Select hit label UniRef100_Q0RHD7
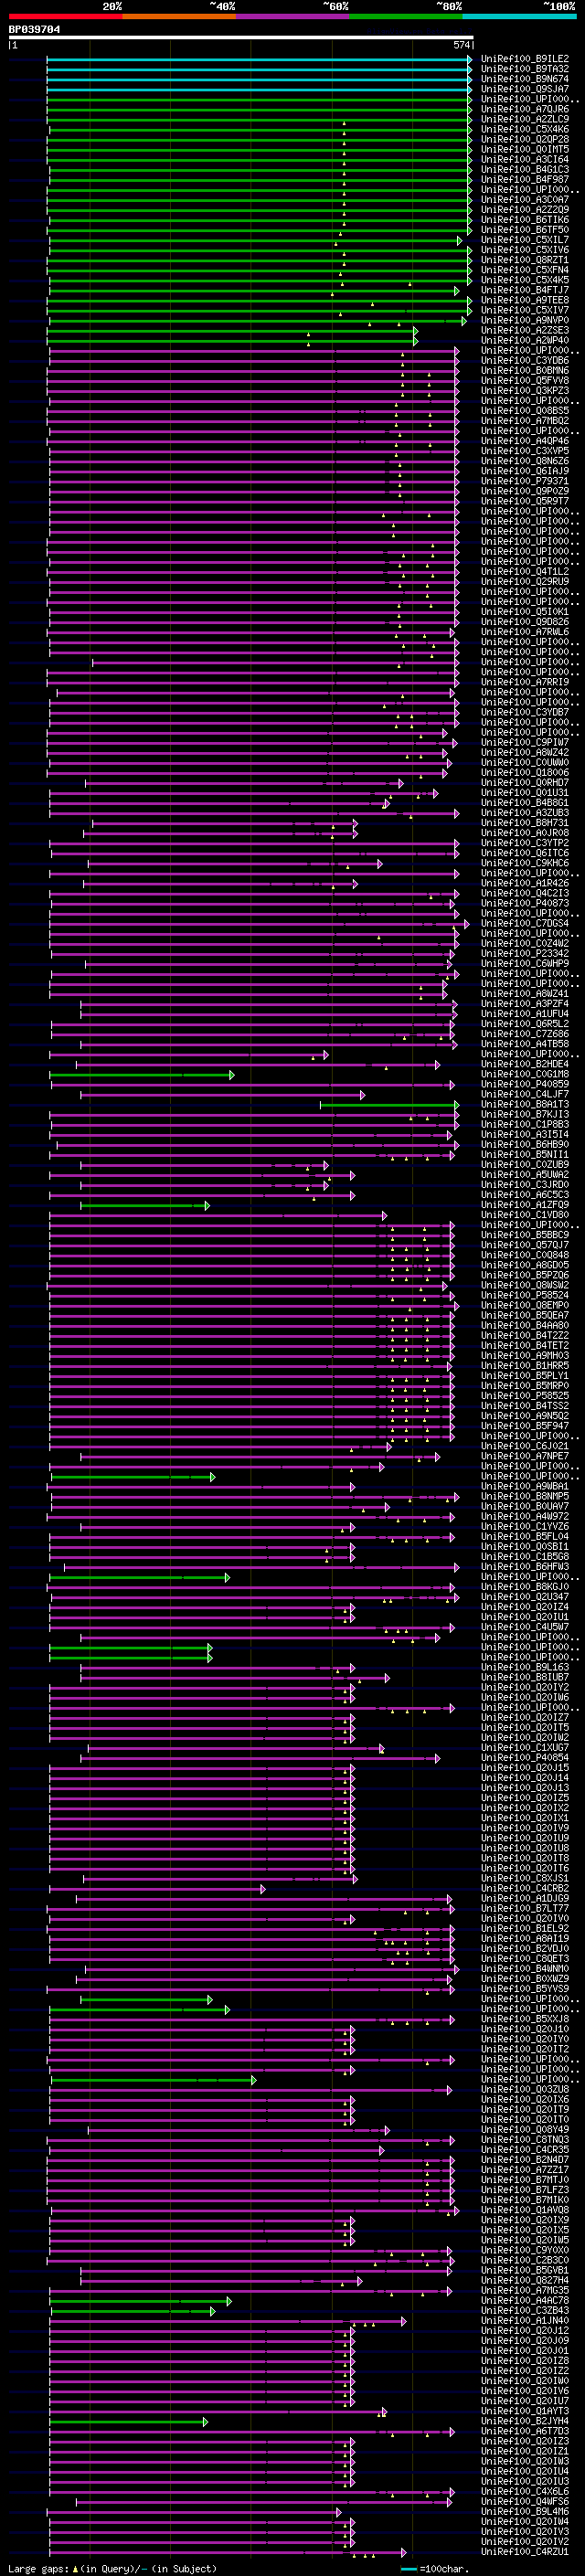This screenshot has width=585, height=2576. coord(525,782)
